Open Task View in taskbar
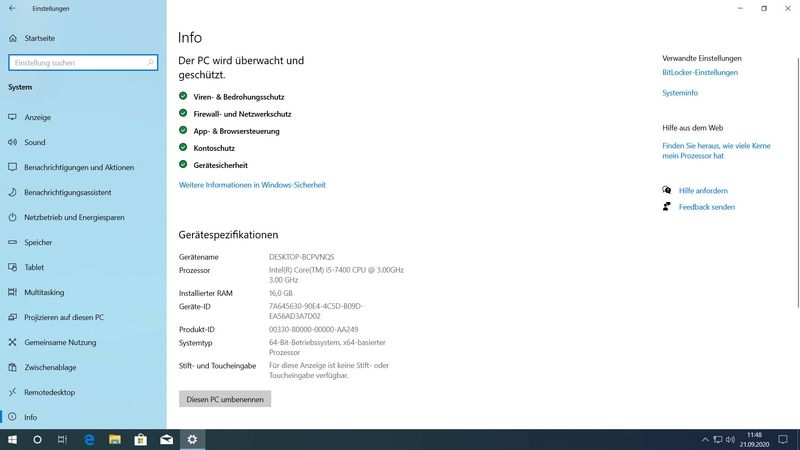The width and height of the screenshot is (800, 450). click(62, 439)
